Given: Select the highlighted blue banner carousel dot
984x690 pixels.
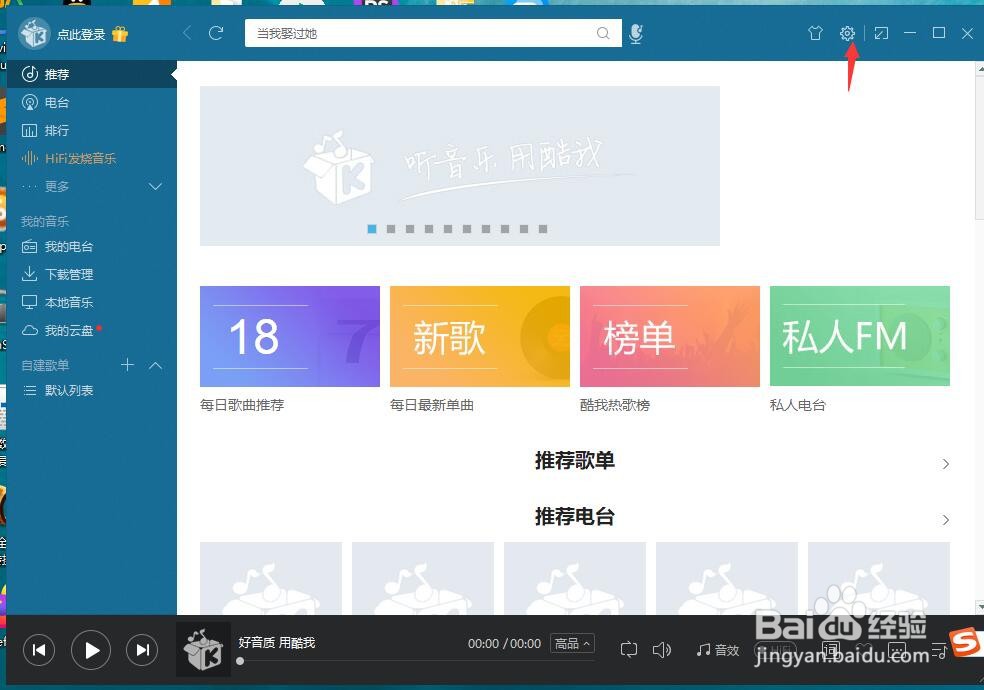Looking at the screenshot, I should 372,229.
